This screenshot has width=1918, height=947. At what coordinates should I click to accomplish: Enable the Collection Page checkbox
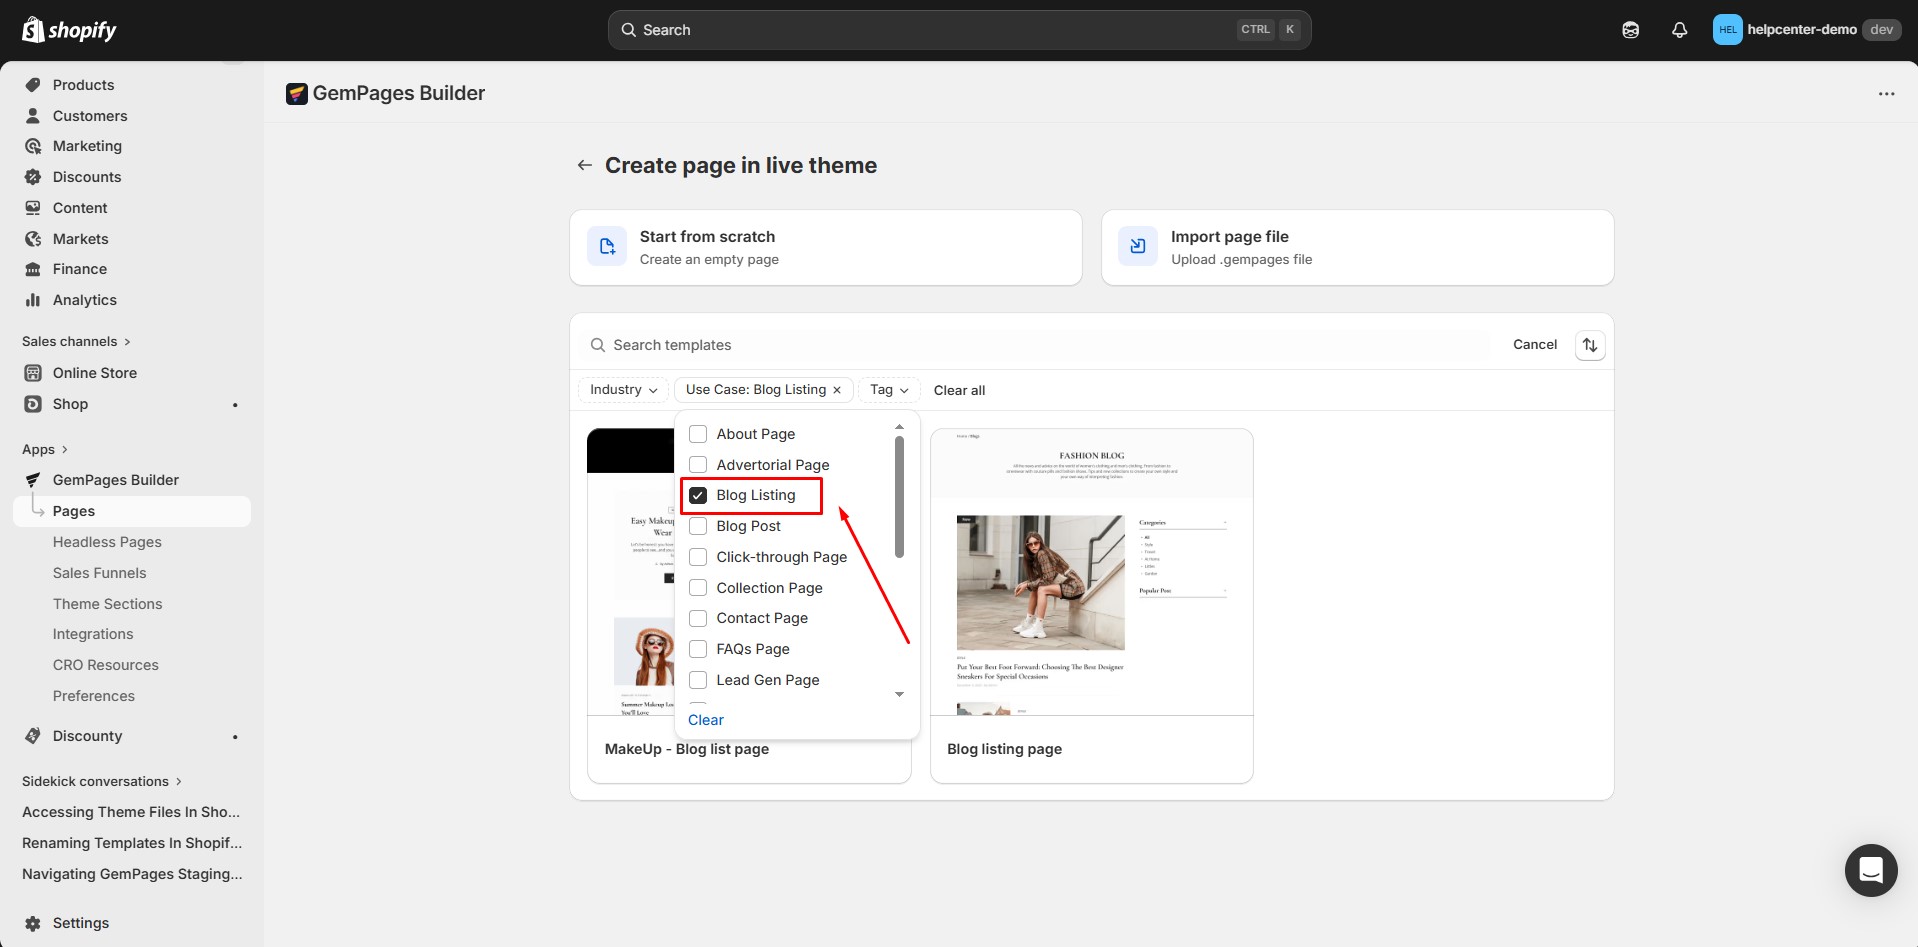click(x=698, y=588)
